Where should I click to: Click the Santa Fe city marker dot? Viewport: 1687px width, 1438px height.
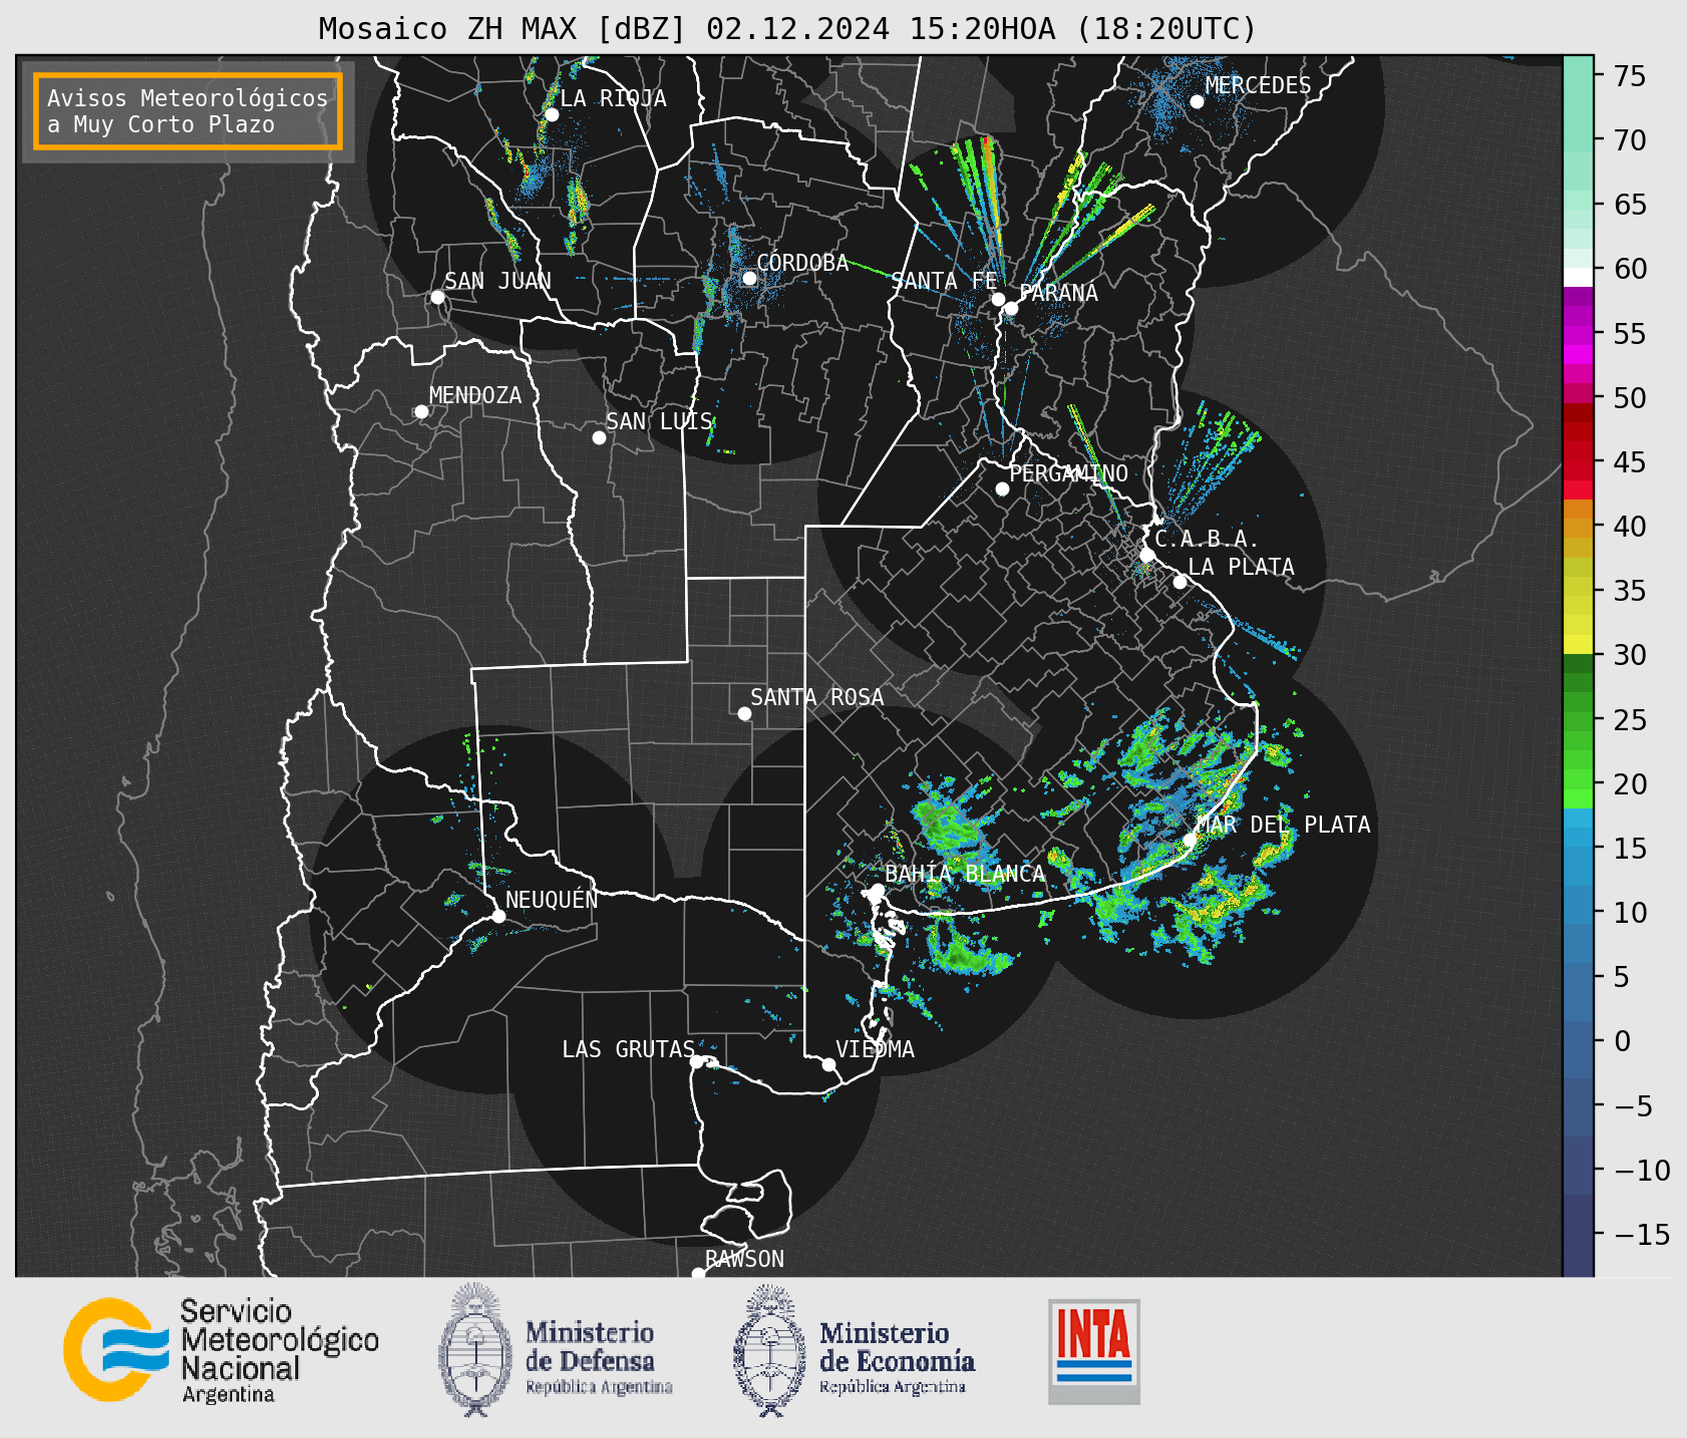pos(998,299)
